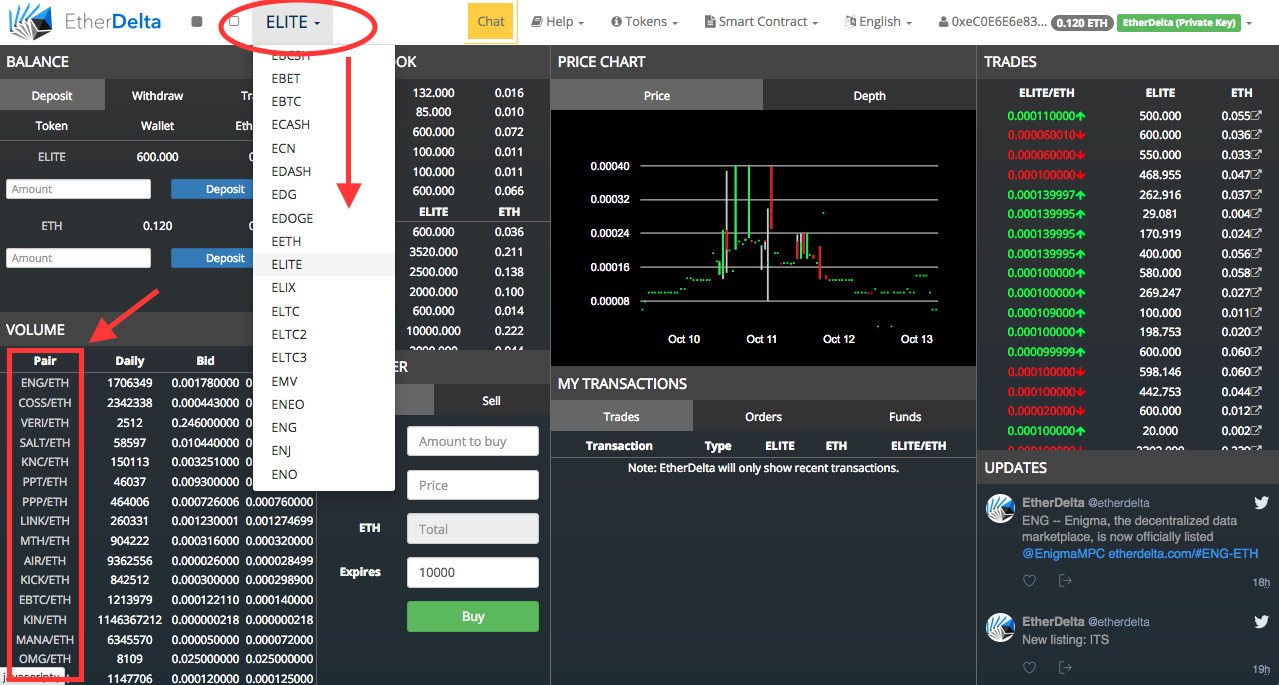Open the 0xeC0E6E6e83 account dropdown
Viewport: 1279px width, 685px height.
(1094, 22)
